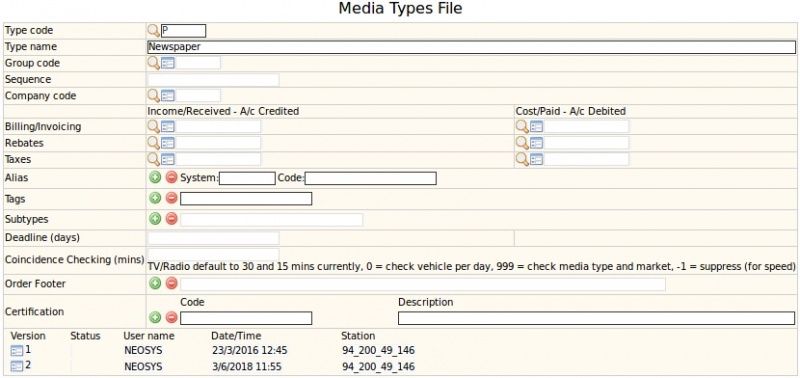Open Type code search magnifier
The width and height of the screenshot is (800, 378).
coord(154,31)
